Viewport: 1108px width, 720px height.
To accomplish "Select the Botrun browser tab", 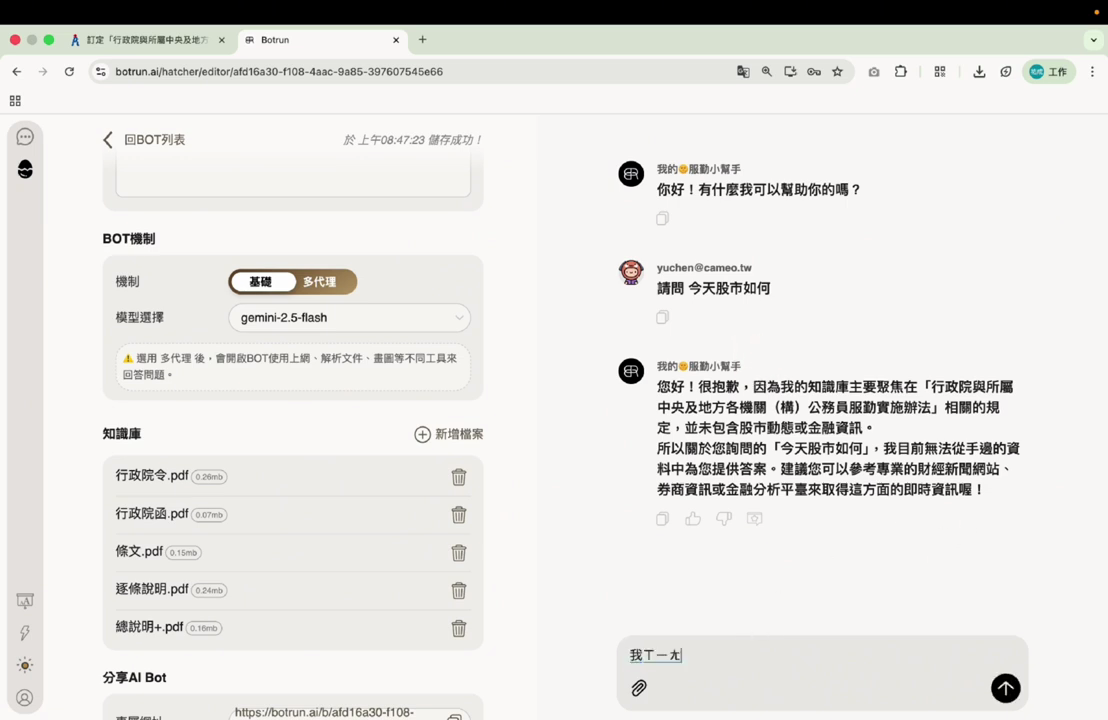I will 322,40.
